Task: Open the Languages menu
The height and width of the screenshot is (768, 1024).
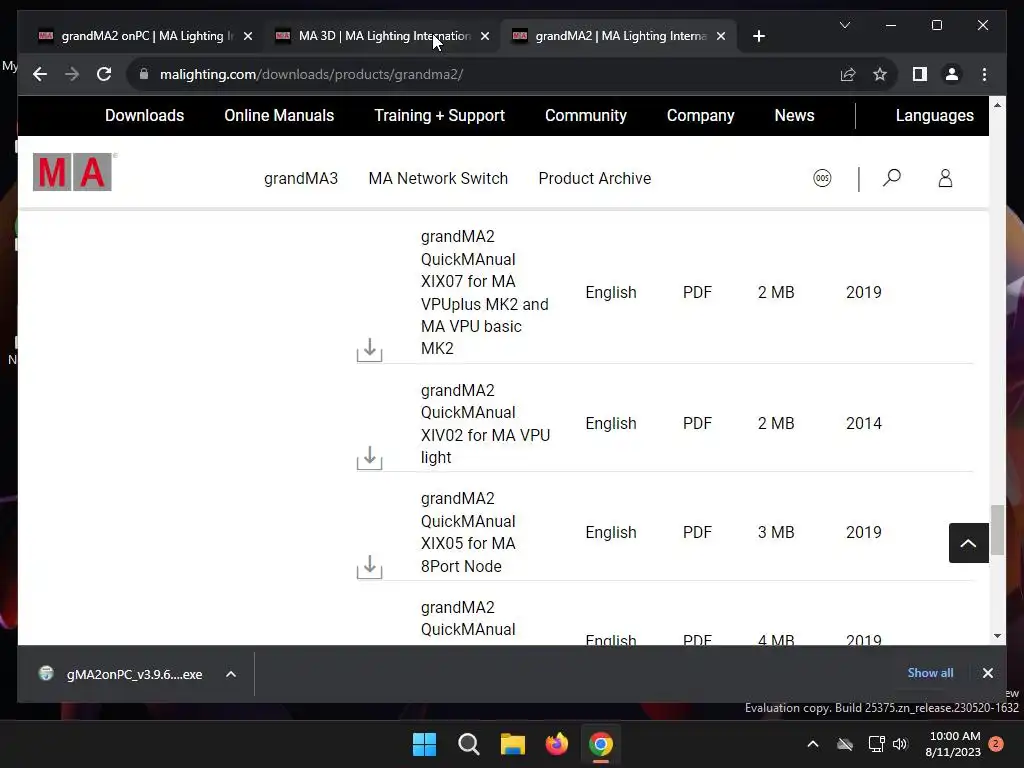Action: coord(935,116)
